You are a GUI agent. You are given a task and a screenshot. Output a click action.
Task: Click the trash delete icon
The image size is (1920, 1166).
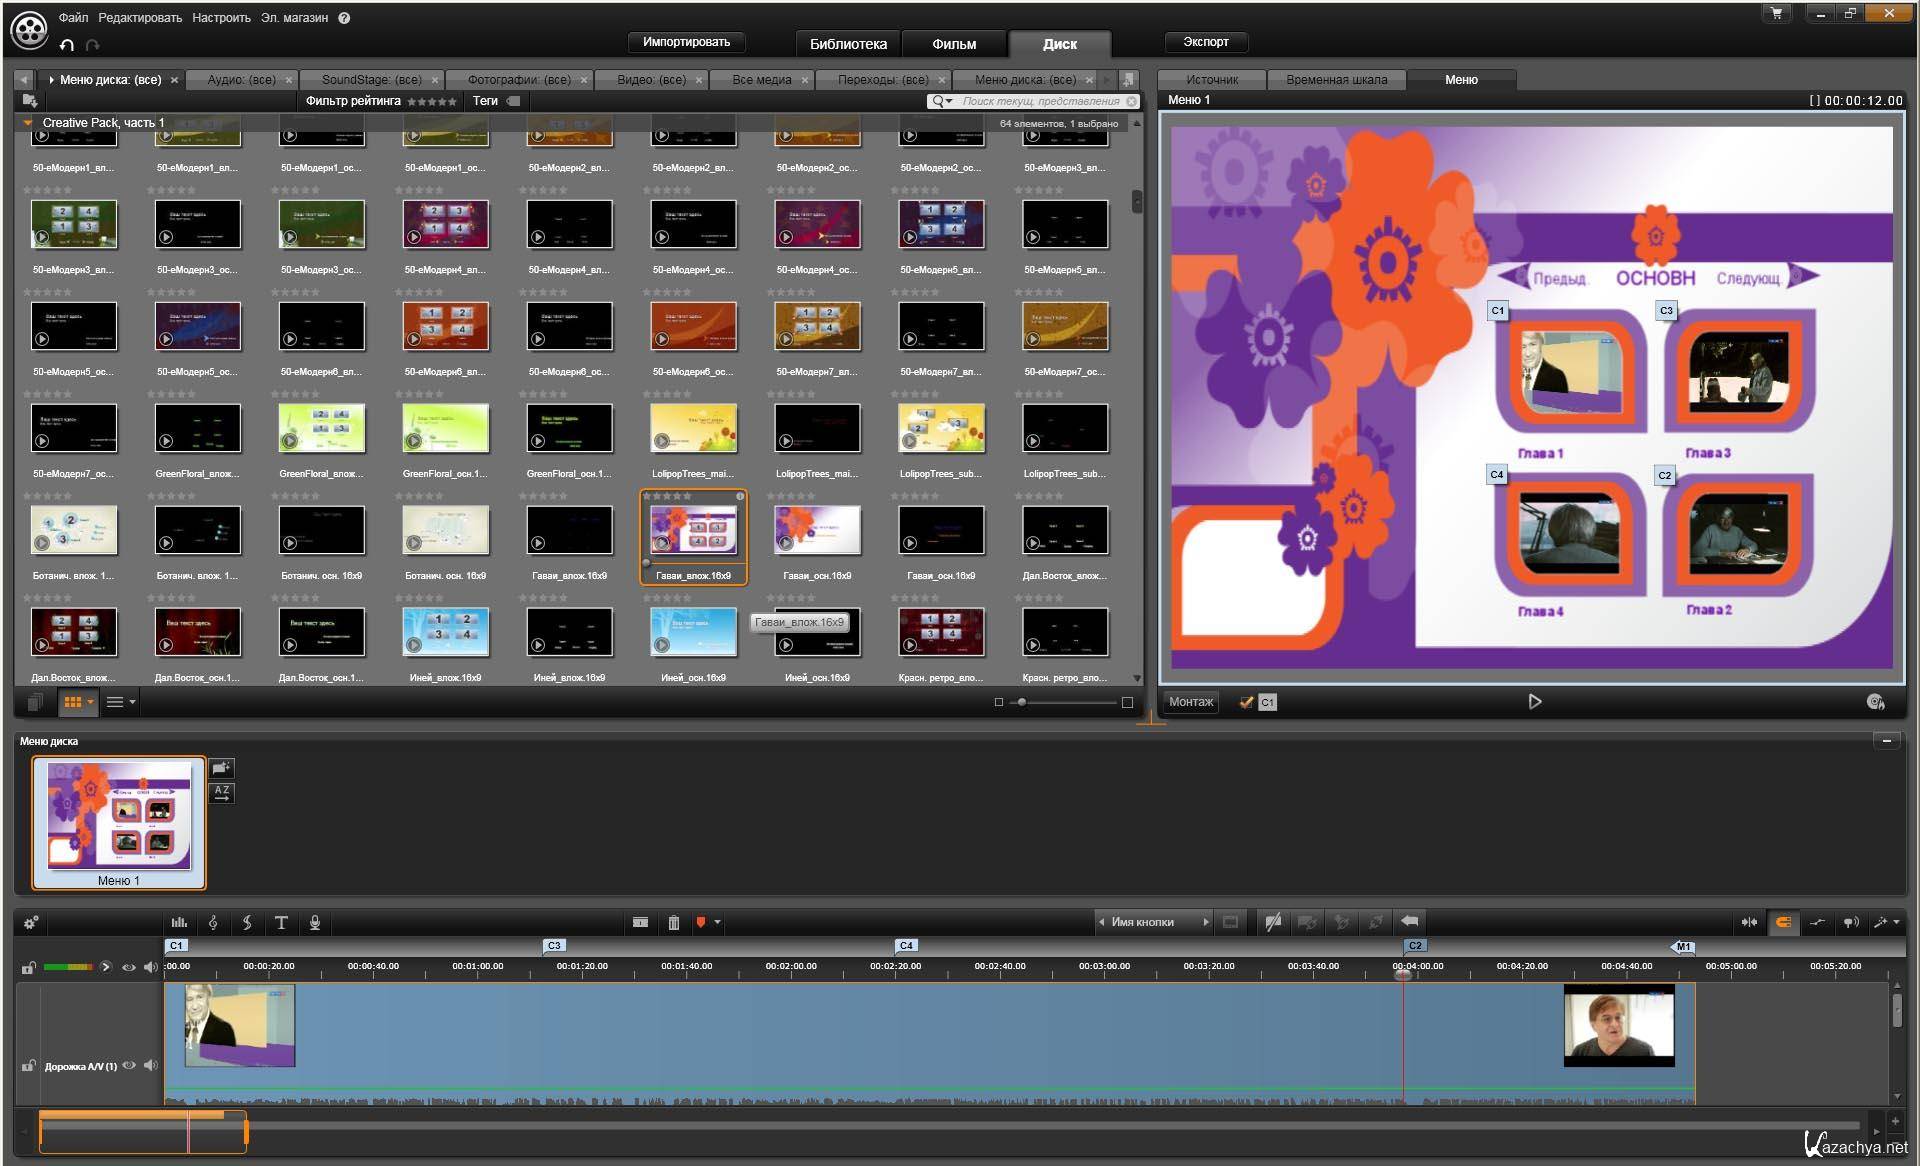(x=674, y=923)
